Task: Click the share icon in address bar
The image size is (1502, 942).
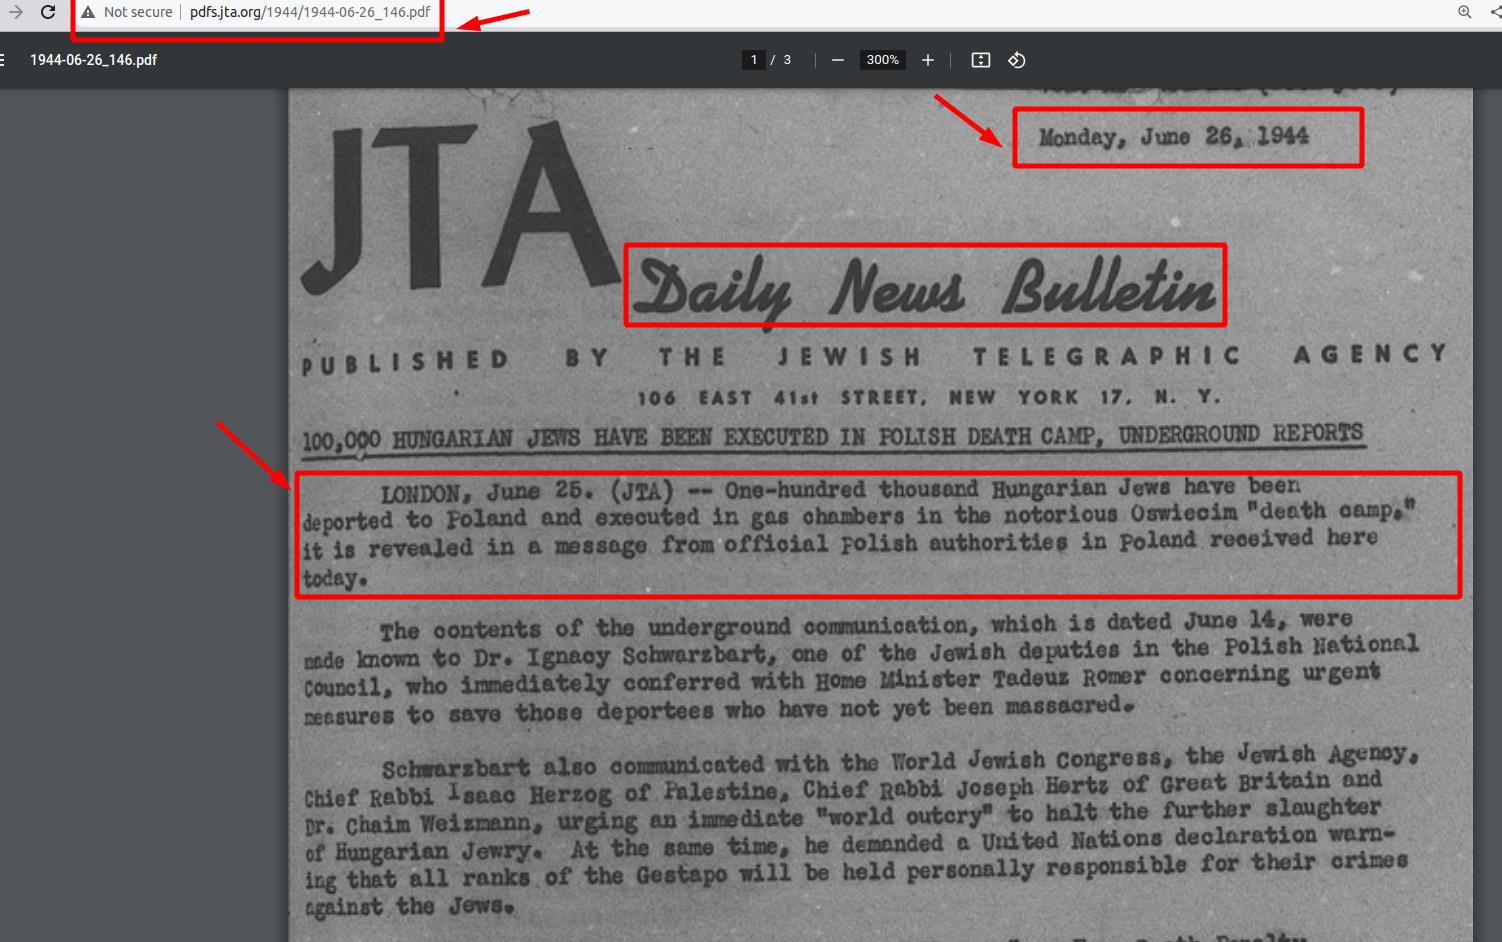Action: coord(1495,13)
